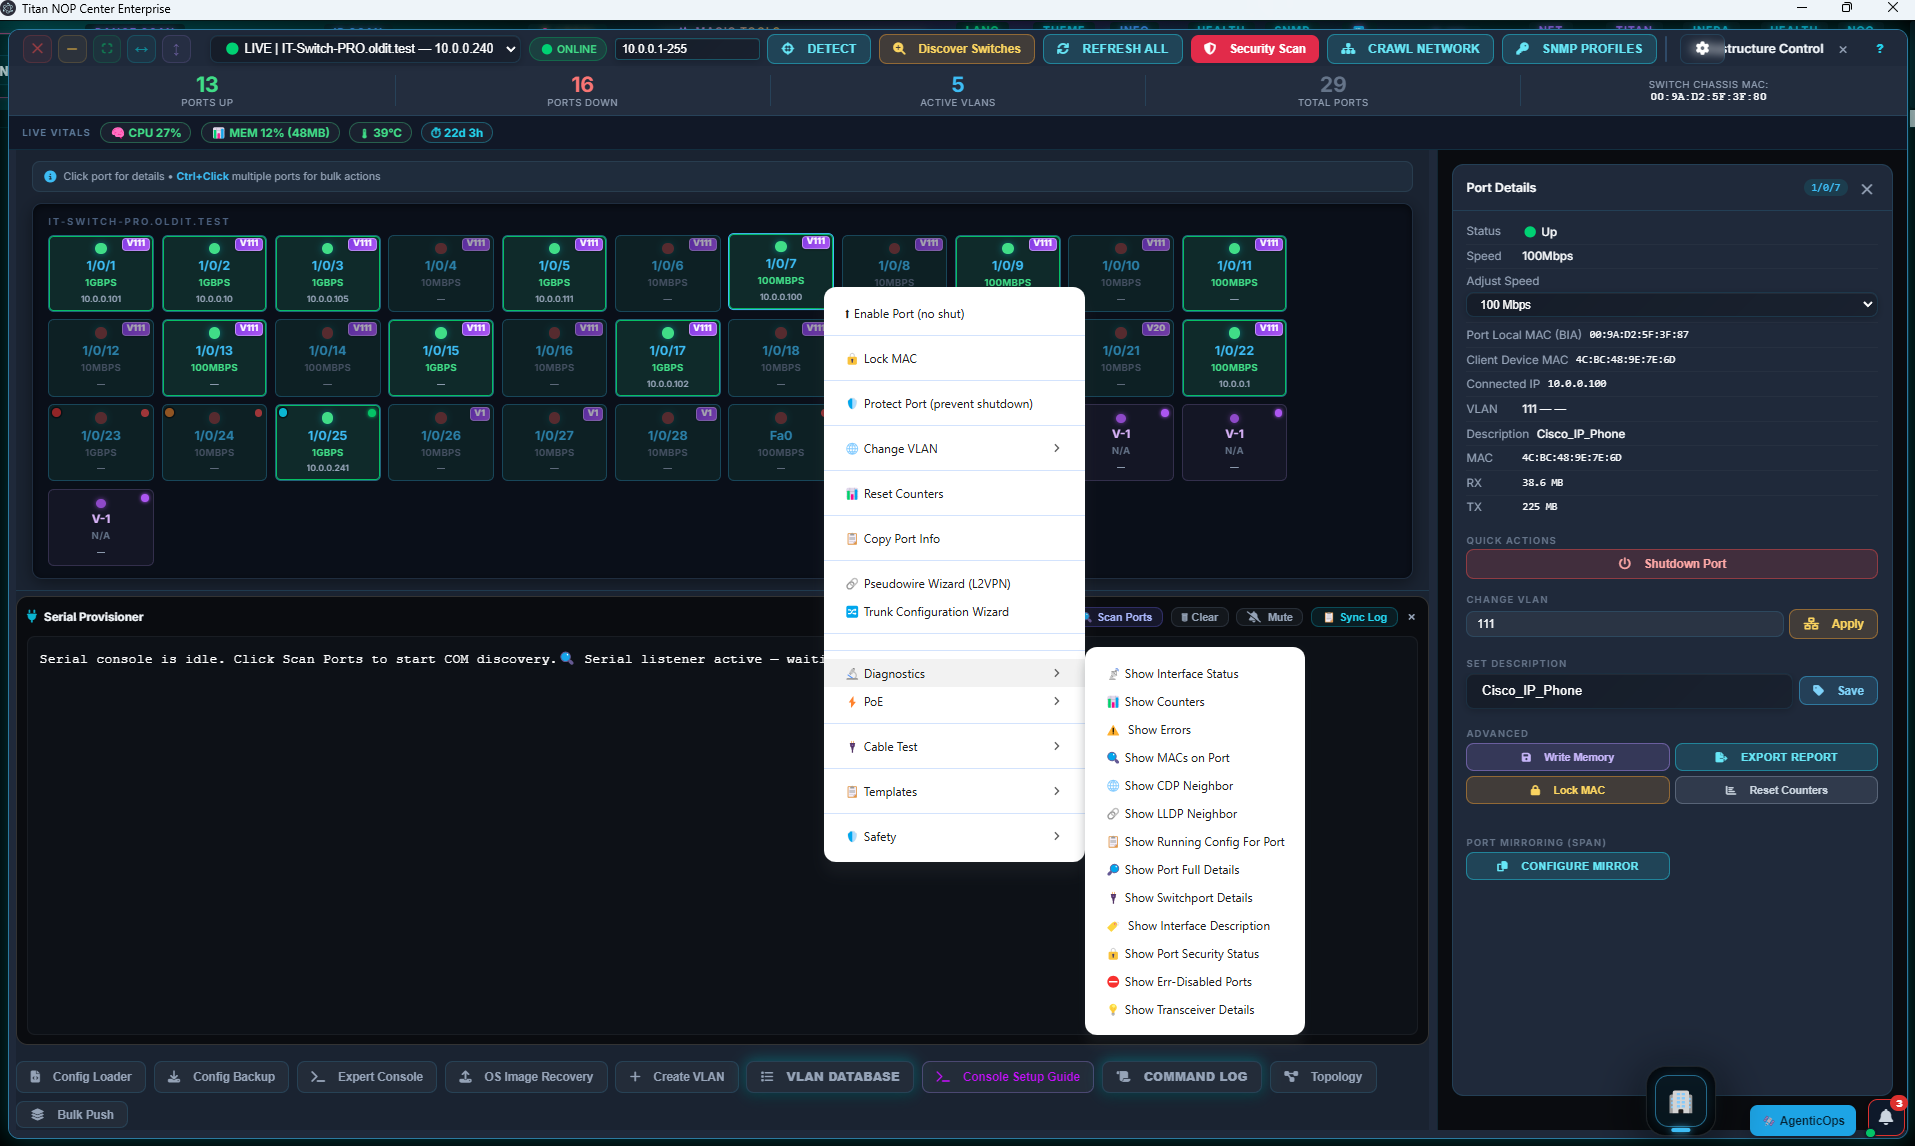Click the DETECT button
Viewport: 1915px width, 1146px height.
[819, 48]
